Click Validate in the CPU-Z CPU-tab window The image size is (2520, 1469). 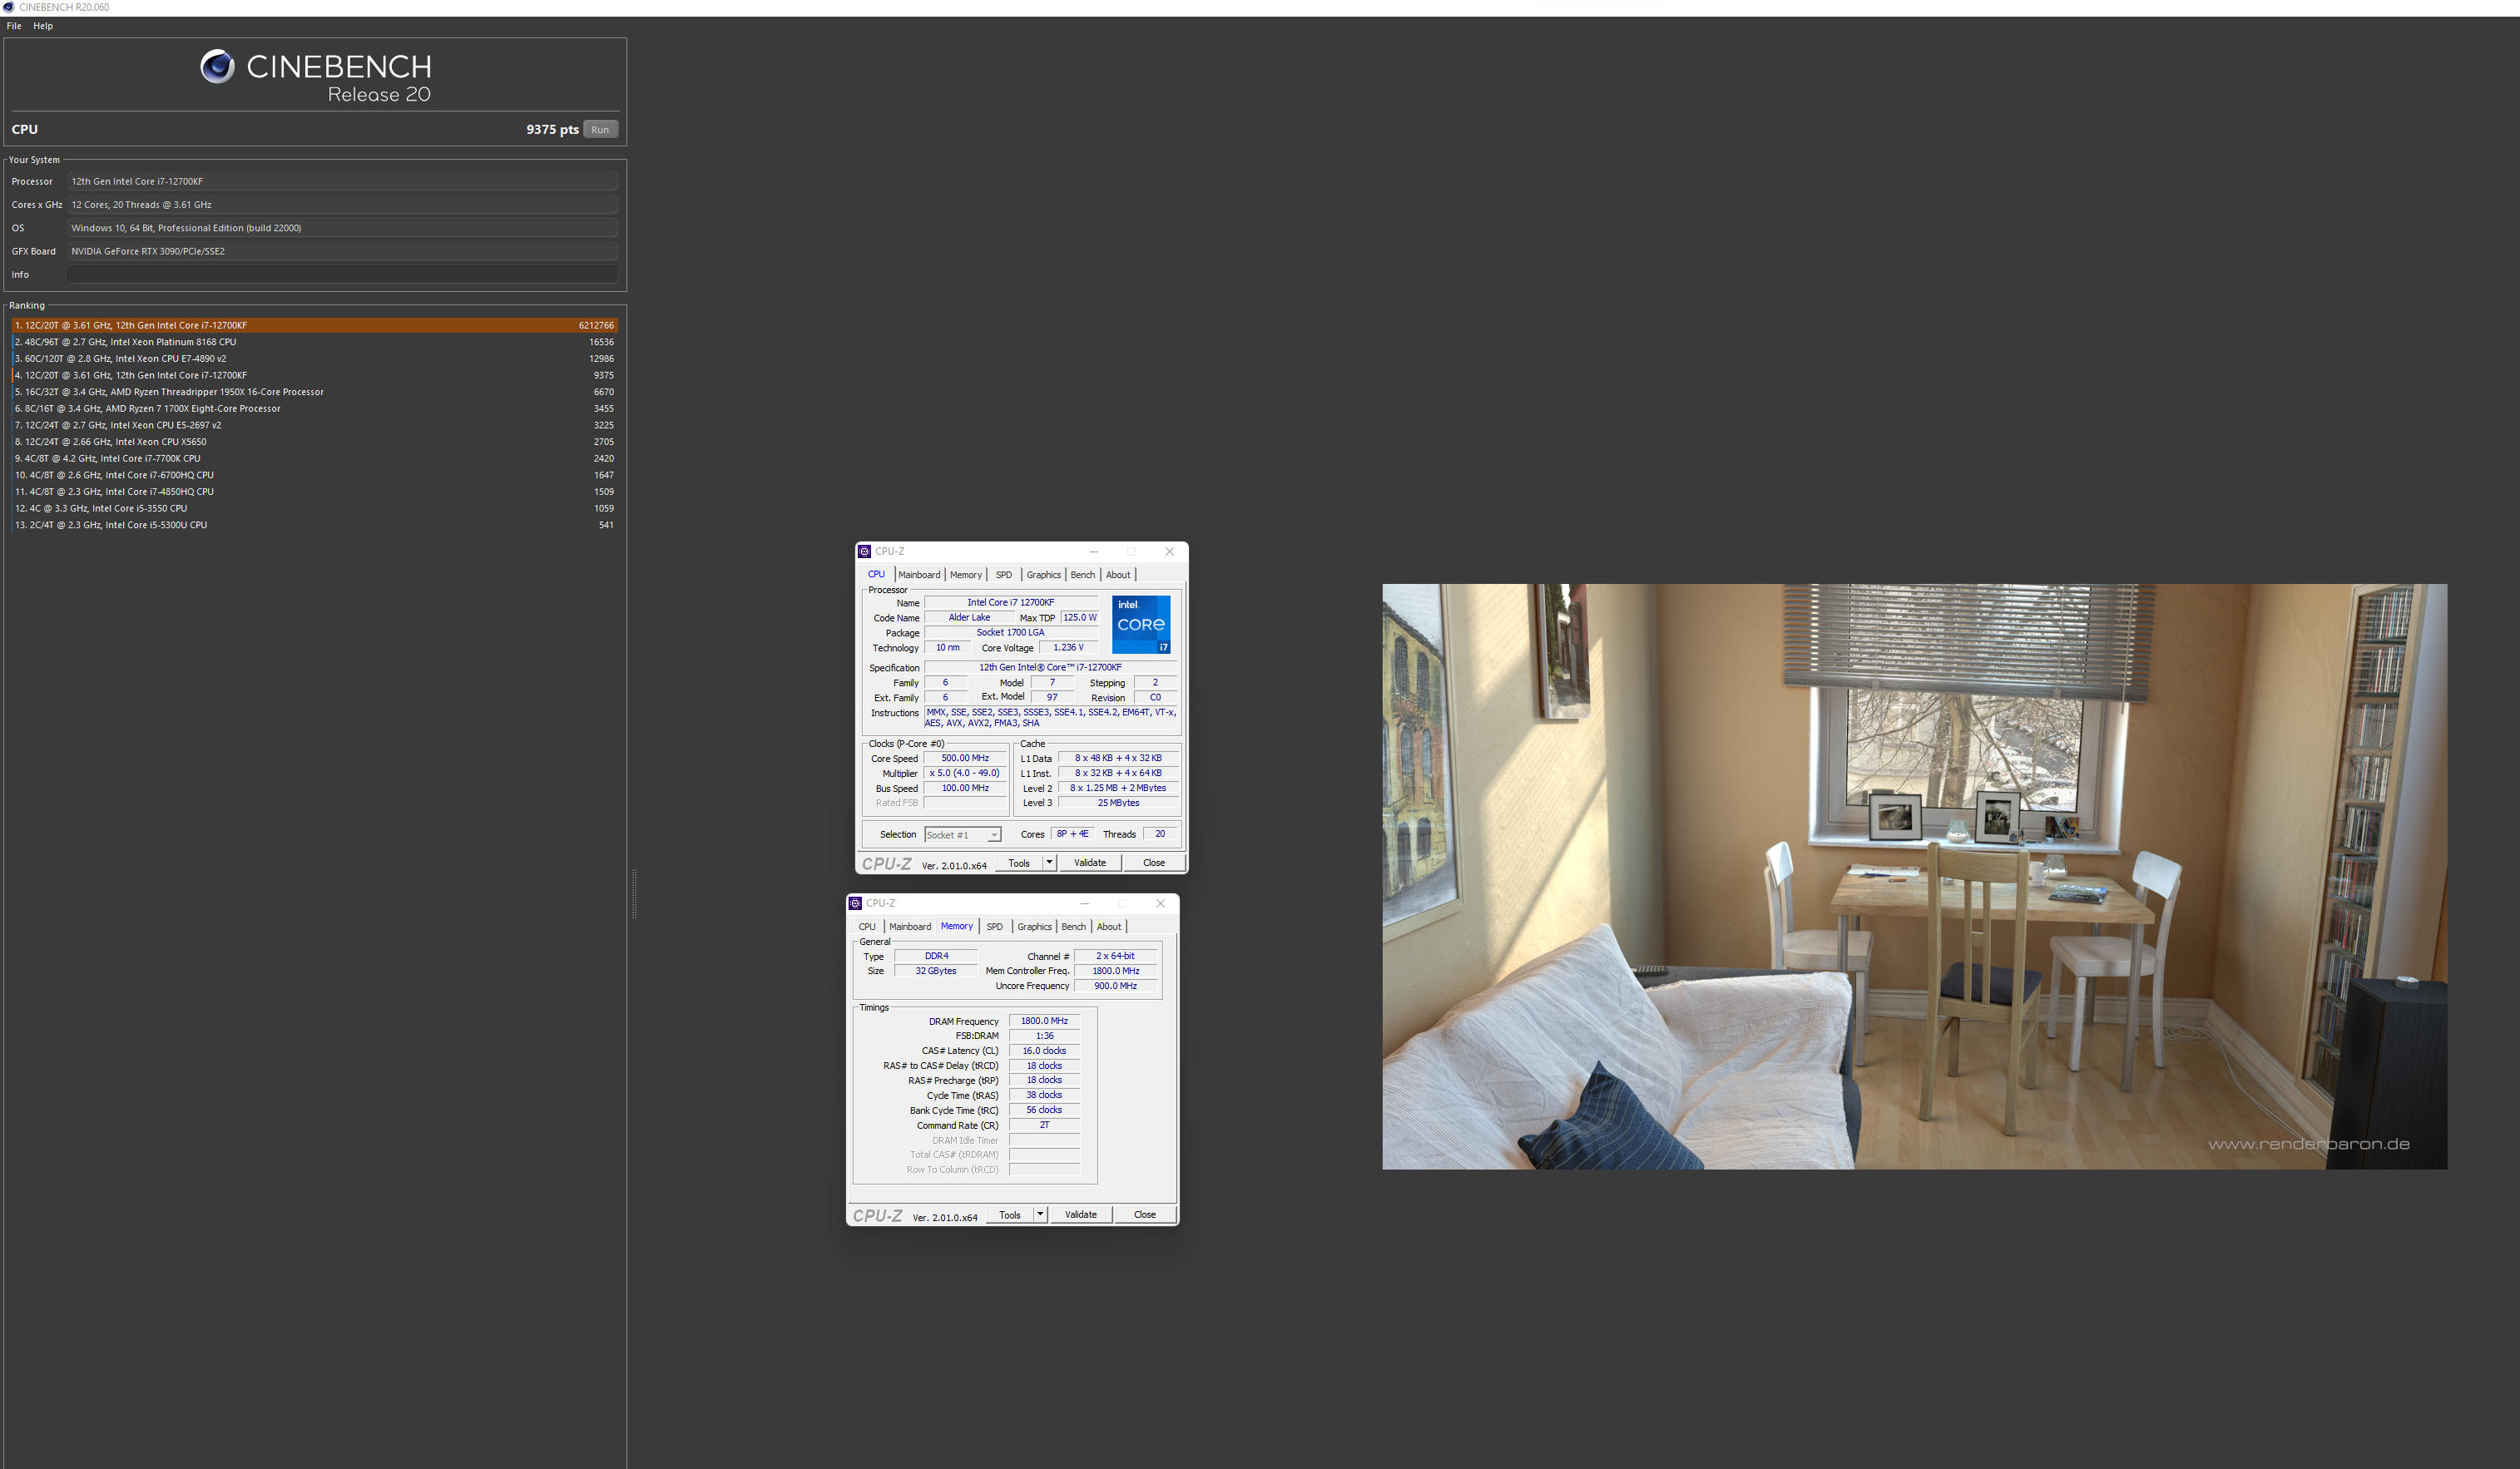[x=1090, y=863]
